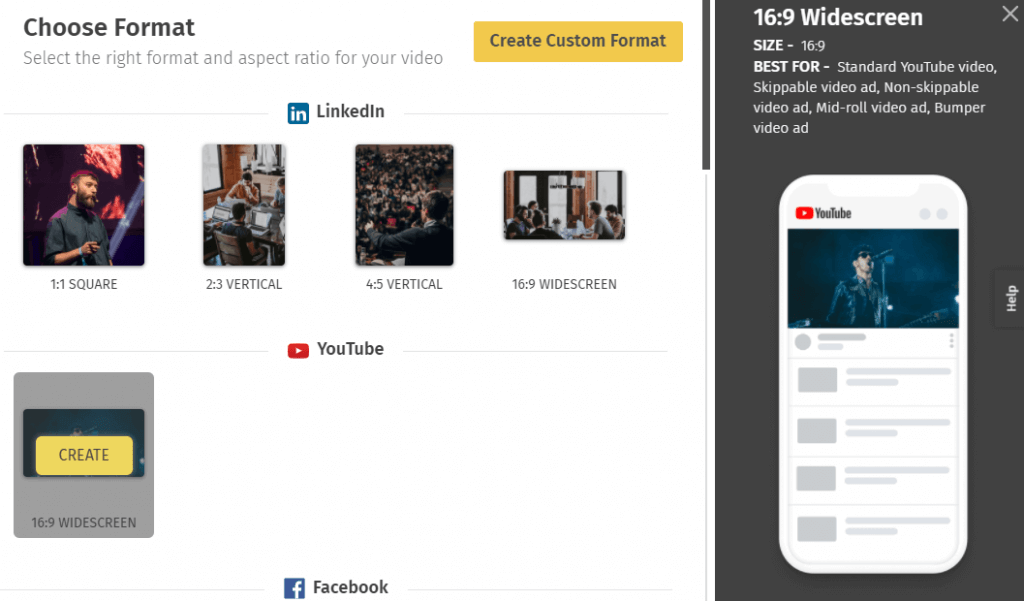Click the three-dot menu in phone preview
The image size is (1024, 601).
[x=951, y=340]
